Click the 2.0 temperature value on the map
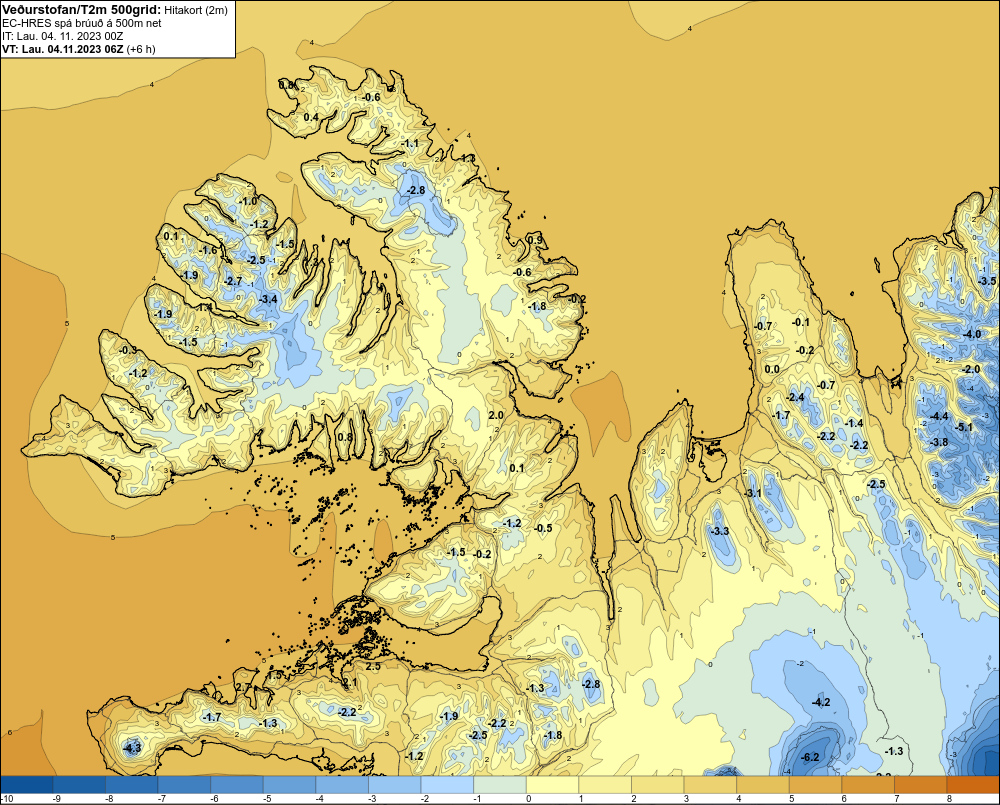 [x=496, y=415]
